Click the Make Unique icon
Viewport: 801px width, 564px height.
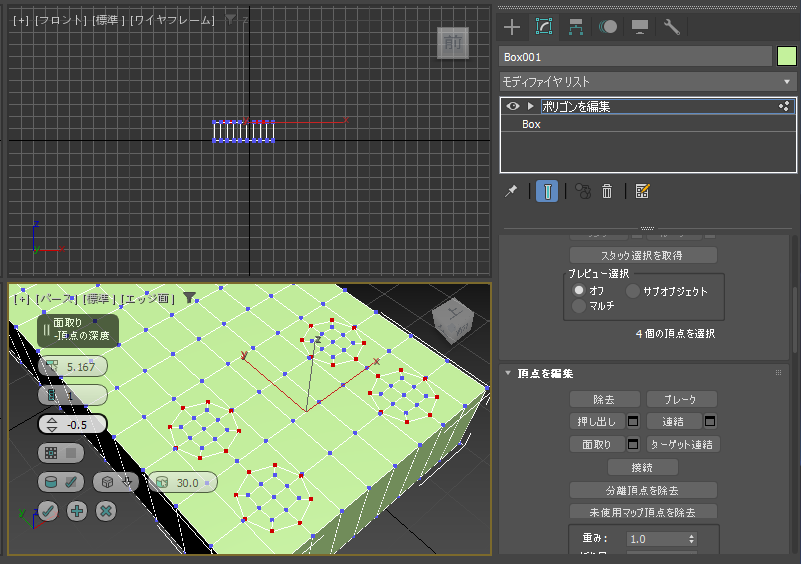click(x=583, y=191)
